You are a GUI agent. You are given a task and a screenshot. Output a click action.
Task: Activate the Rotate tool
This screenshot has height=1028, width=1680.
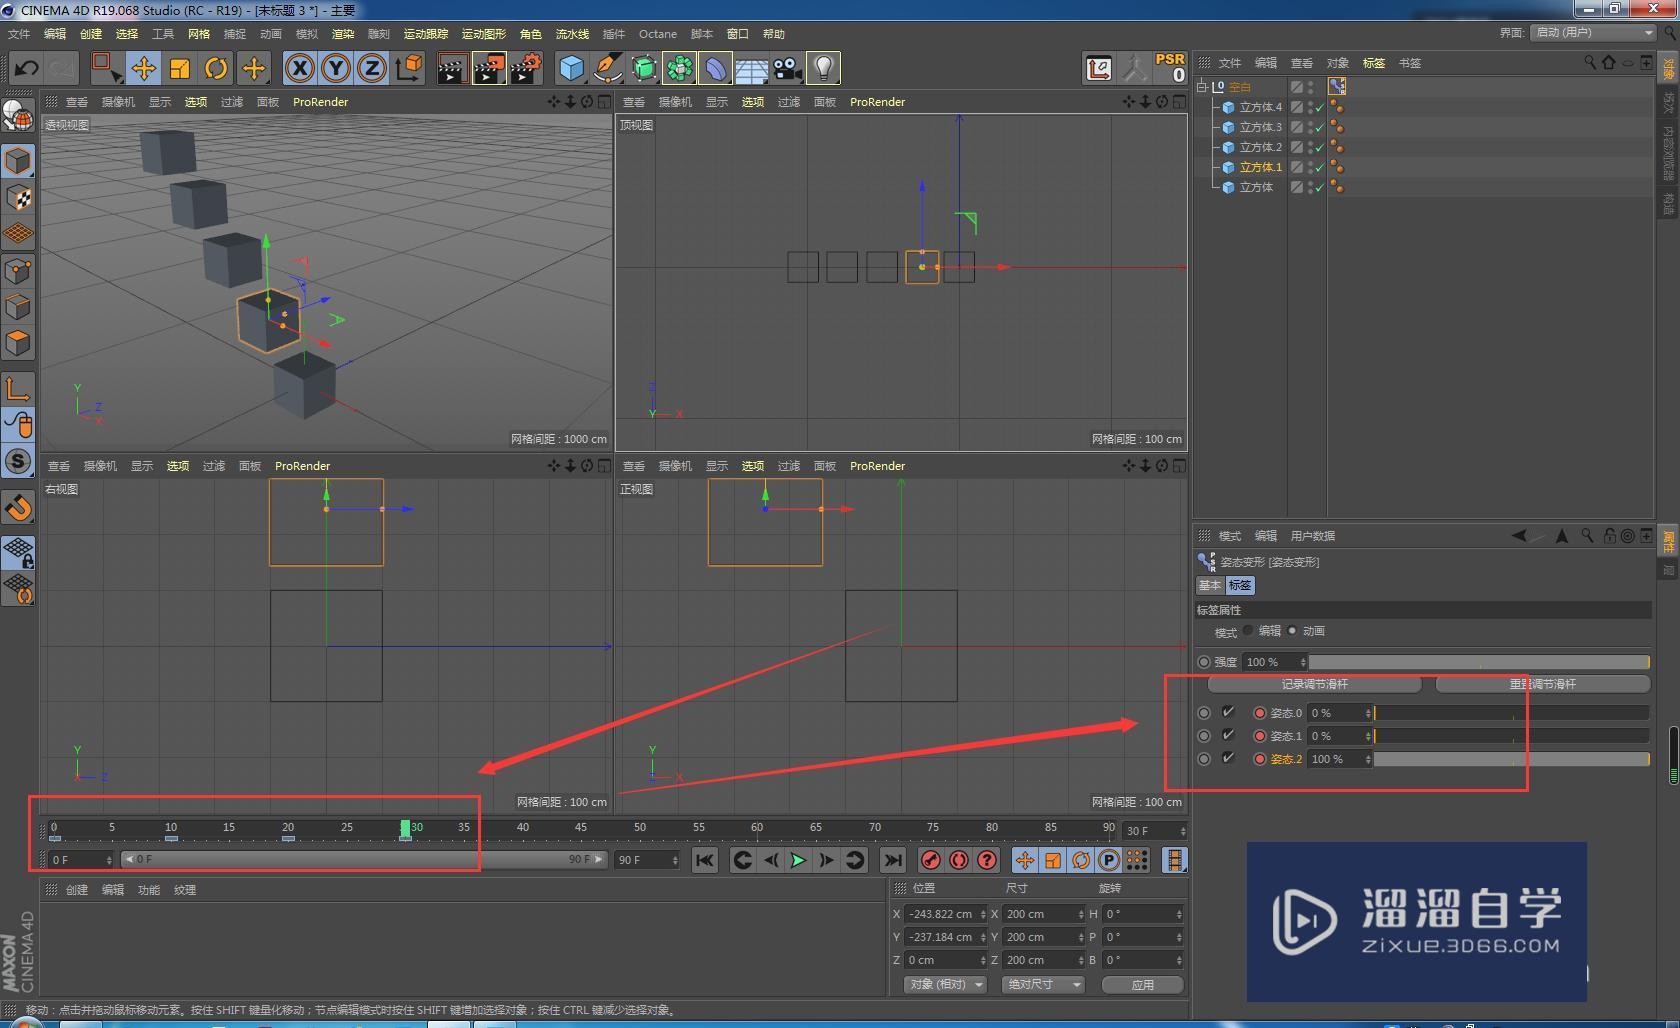coord(216,68)
